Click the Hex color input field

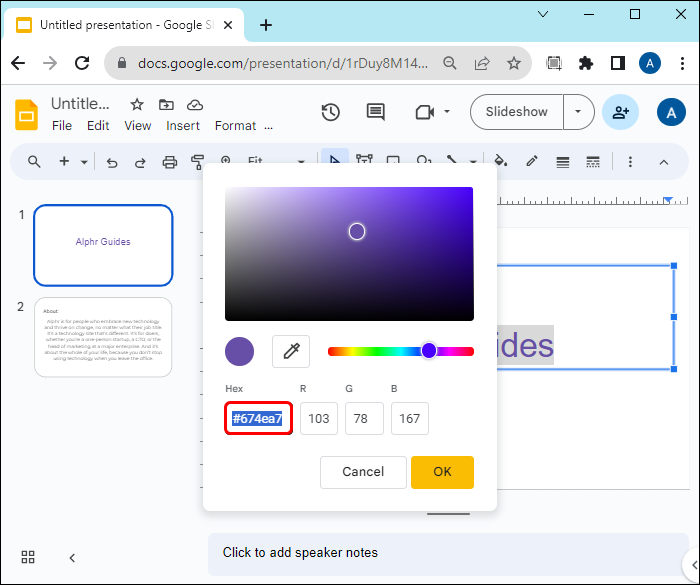pos(258,418)
